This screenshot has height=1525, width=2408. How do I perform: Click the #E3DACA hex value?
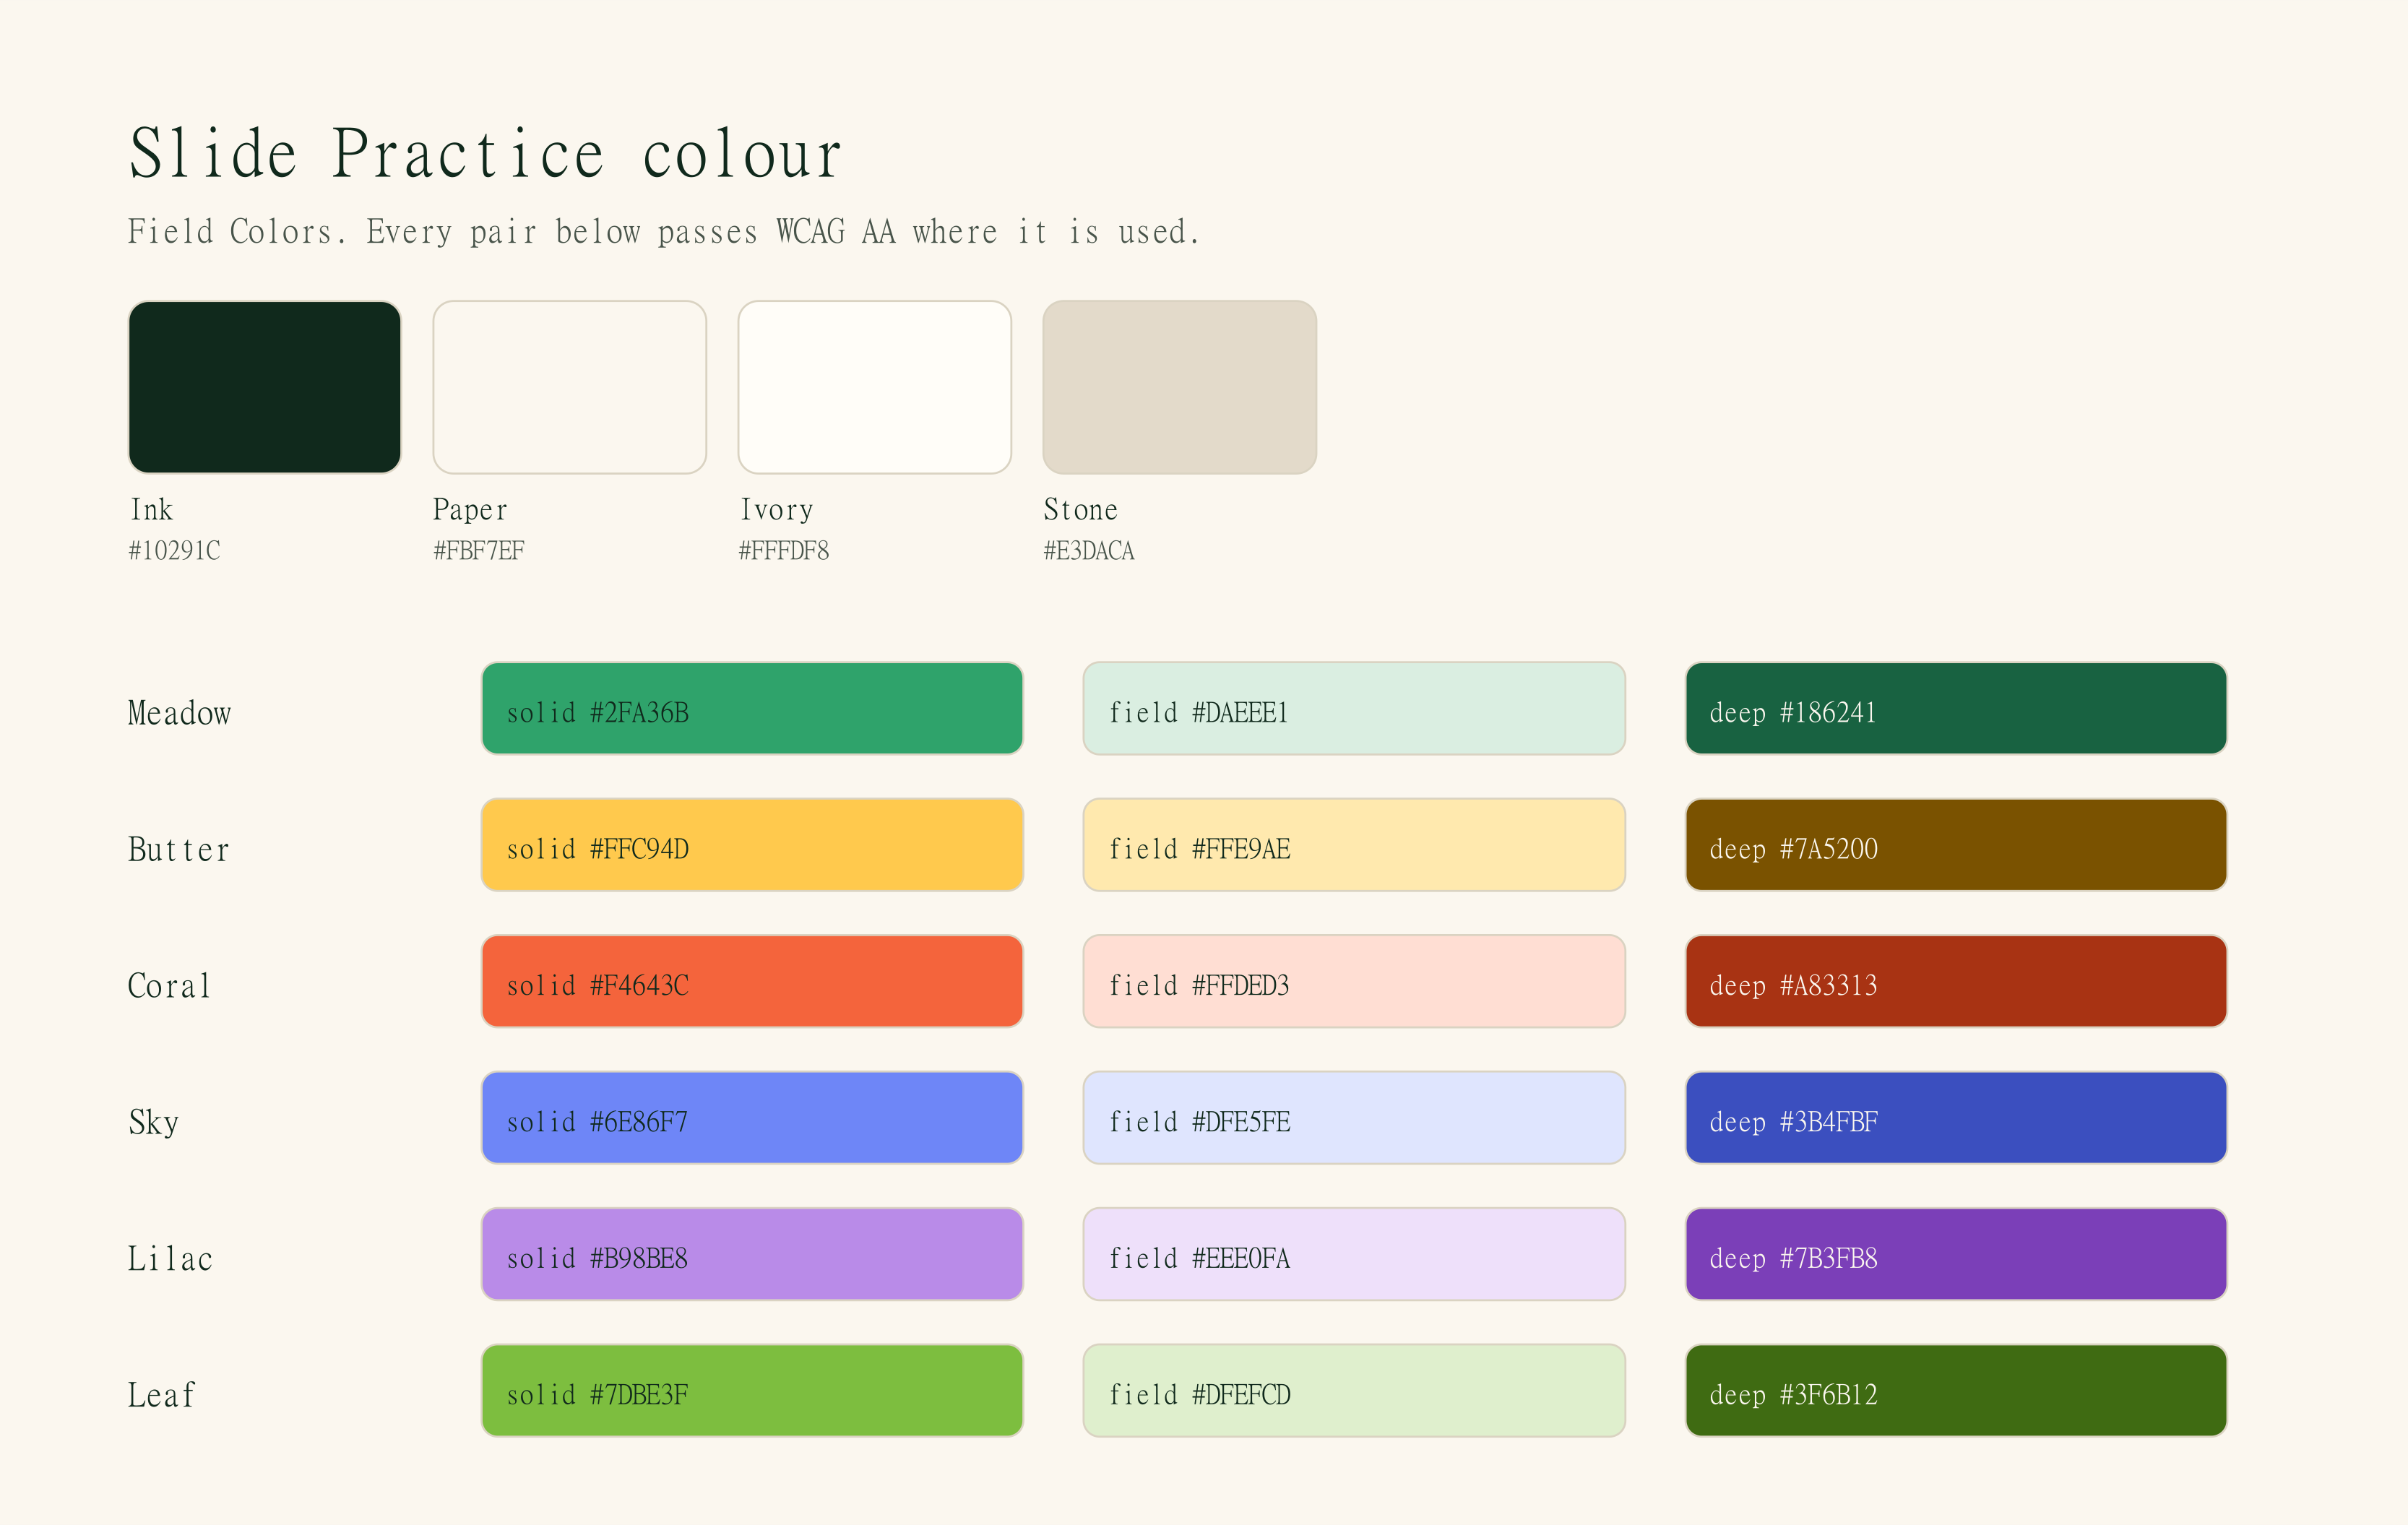1089,551
